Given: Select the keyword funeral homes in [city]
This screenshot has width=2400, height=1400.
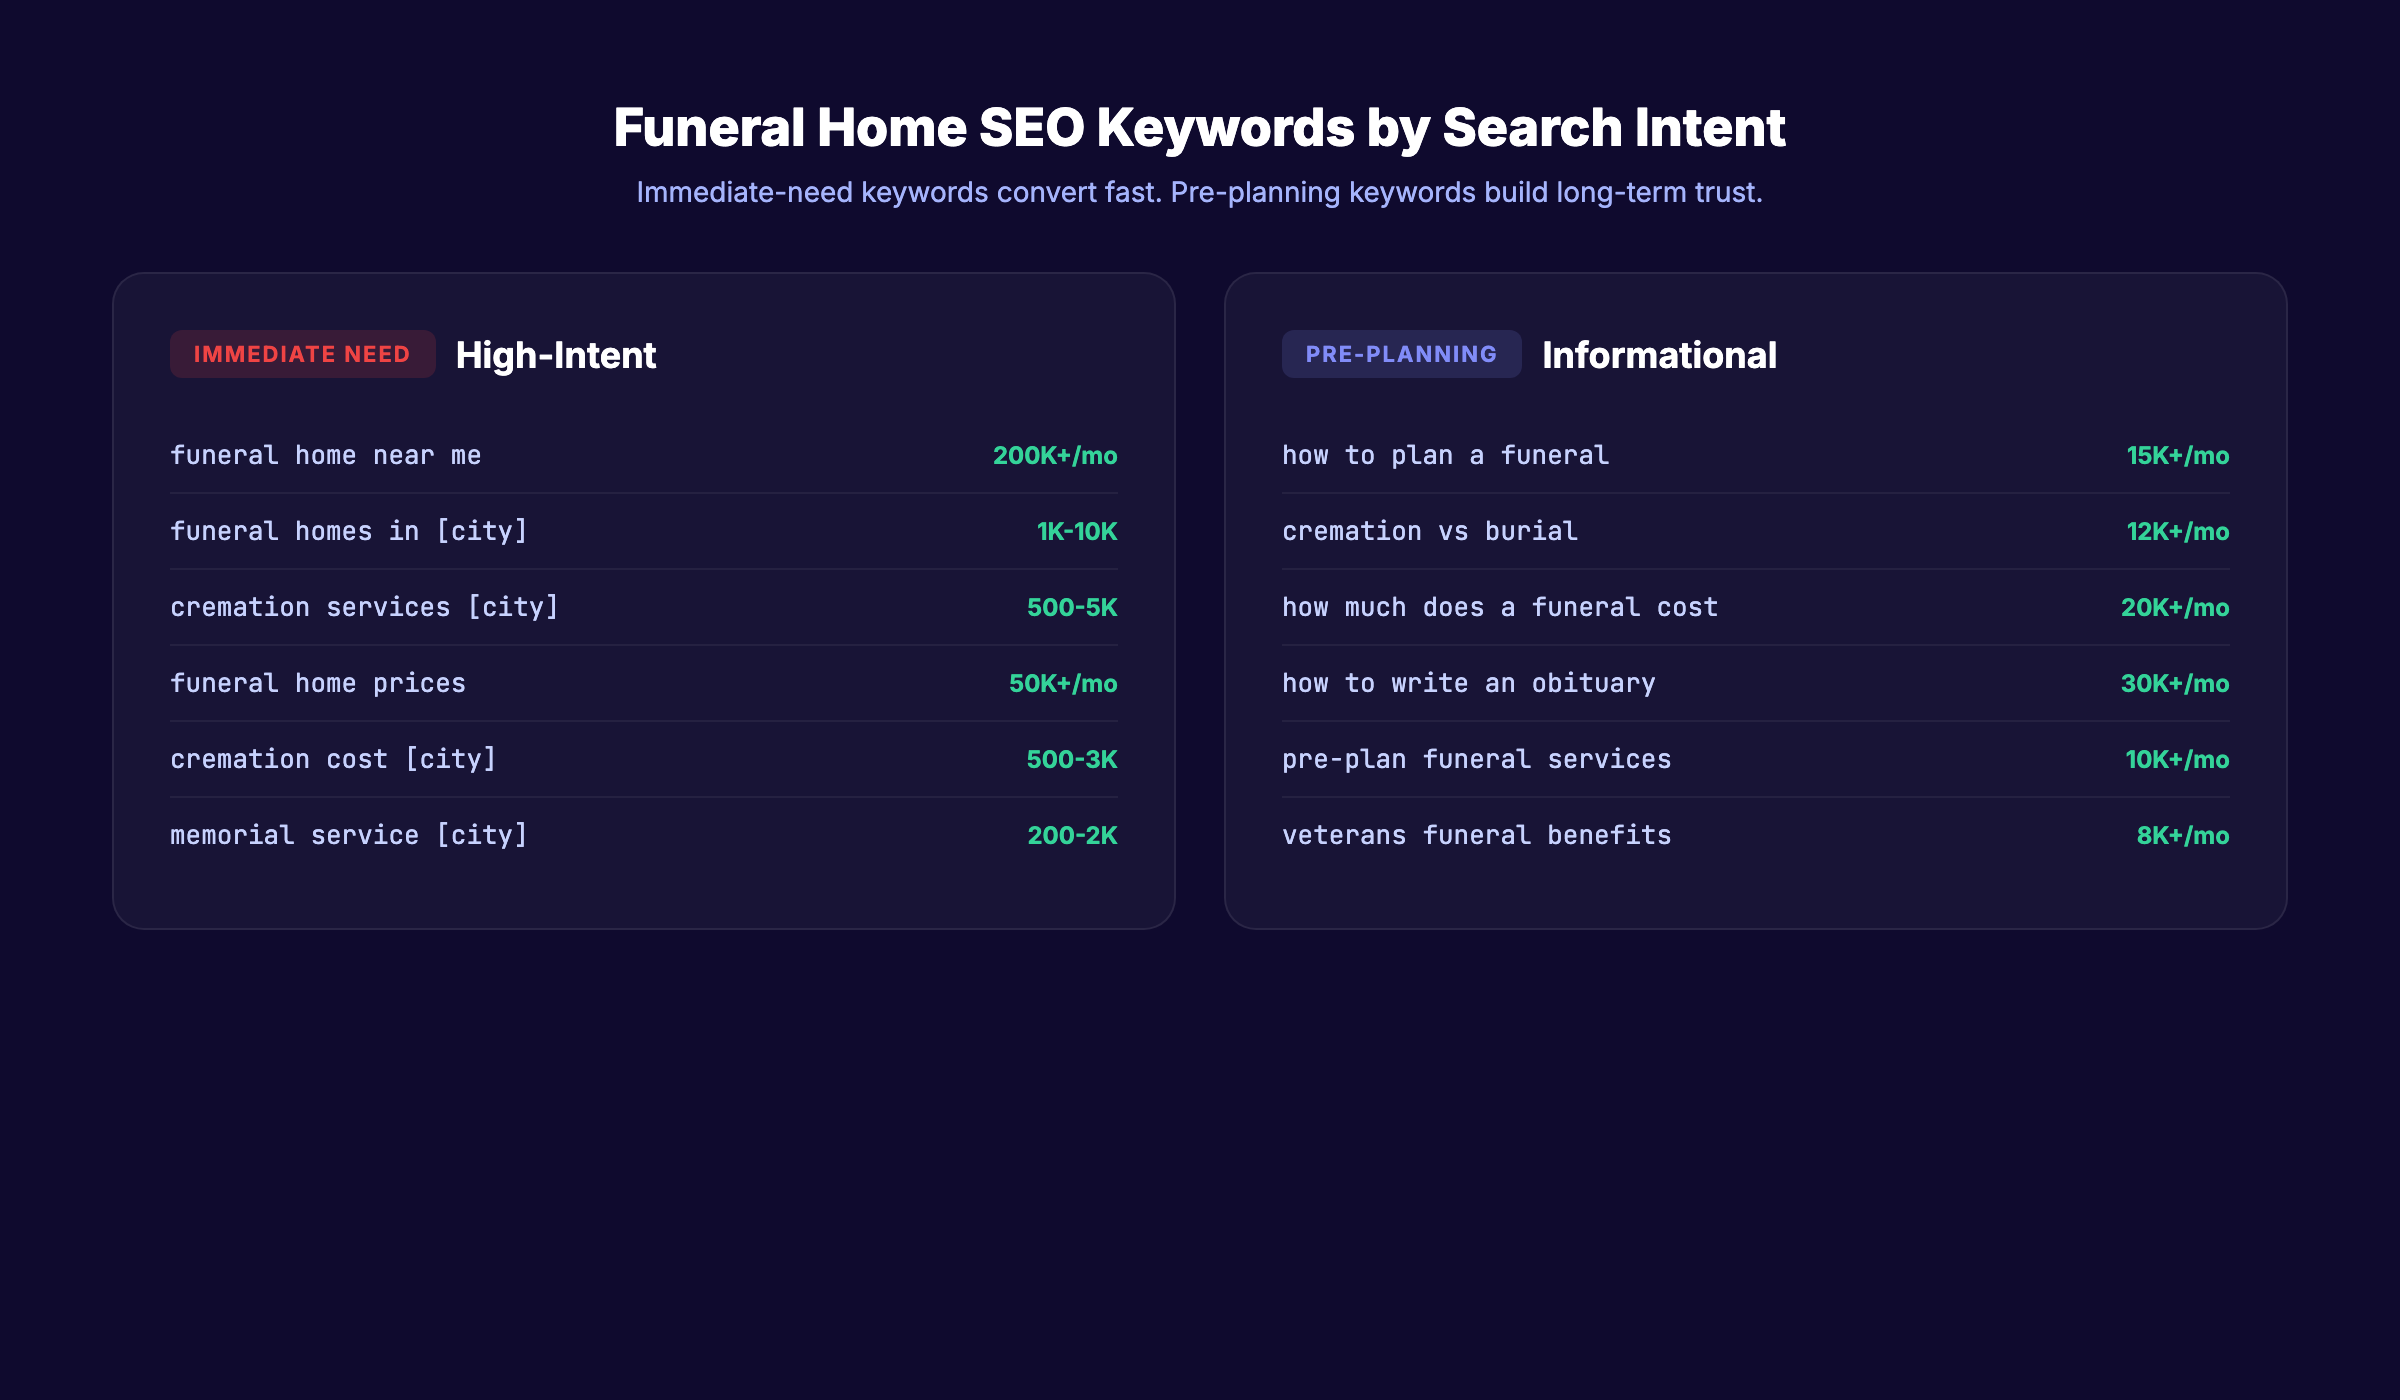Looking at the screenshot, I should 349,531.
